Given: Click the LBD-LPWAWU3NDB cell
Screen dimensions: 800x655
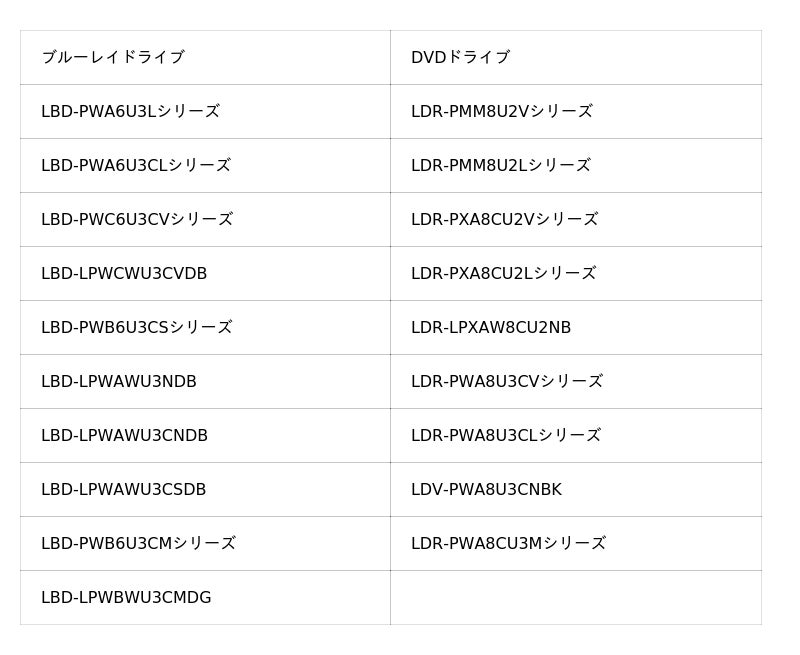Looking at the screenshot, I should point(205,382).
